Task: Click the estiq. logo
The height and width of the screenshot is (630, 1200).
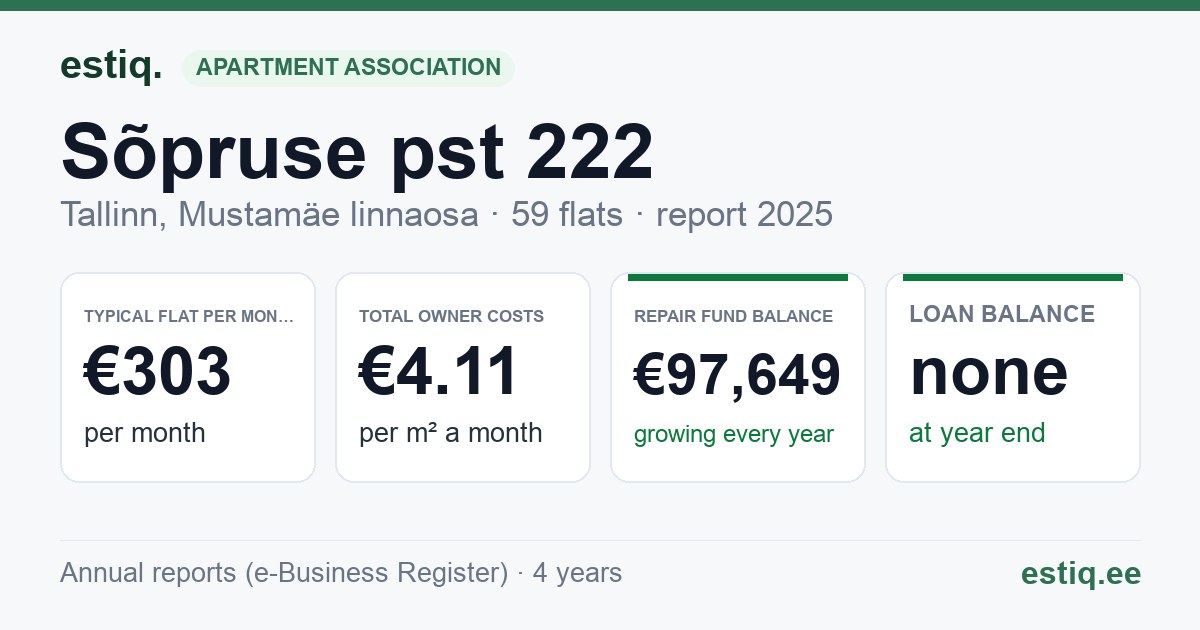Action: pyautogui.click(x=111, y=67)
